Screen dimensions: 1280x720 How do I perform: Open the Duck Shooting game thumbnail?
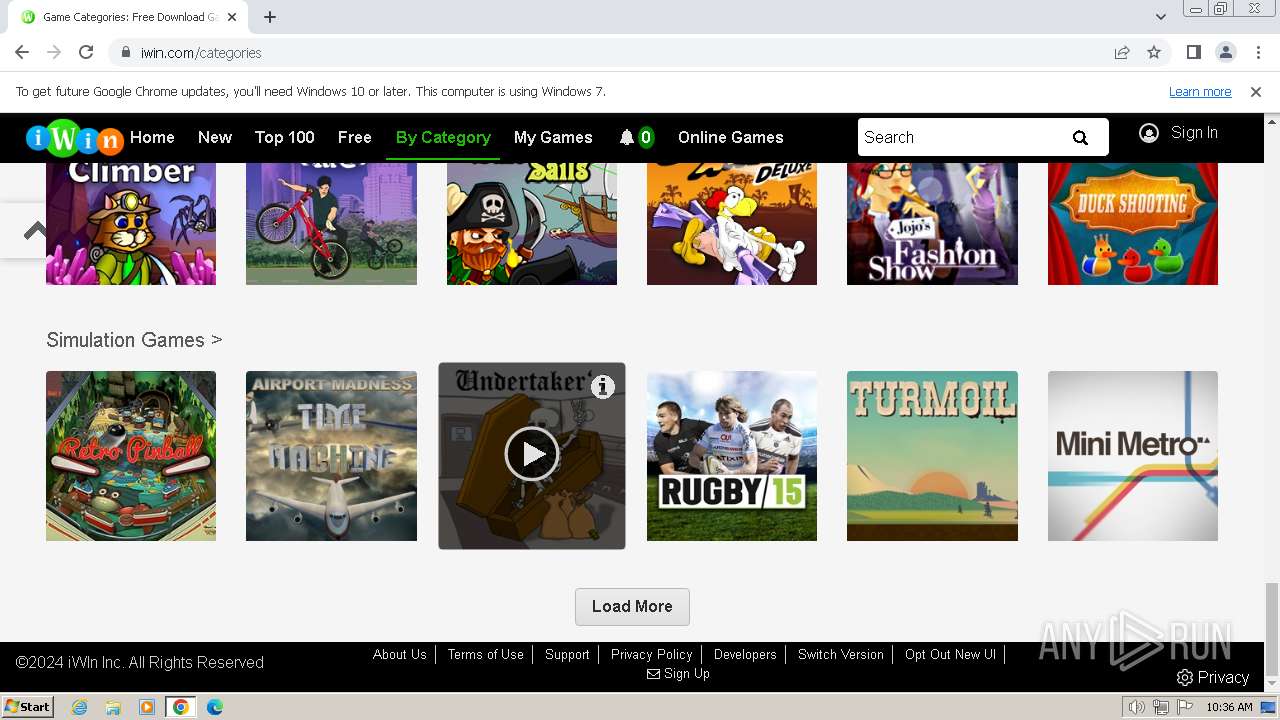pyautogui.click(x=1133, y=224)
